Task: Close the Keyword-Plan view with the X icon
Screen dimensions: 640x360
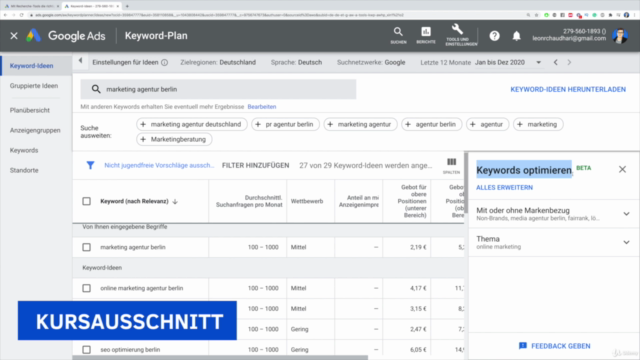Action: pyautogui.click(x=14, y=36)
